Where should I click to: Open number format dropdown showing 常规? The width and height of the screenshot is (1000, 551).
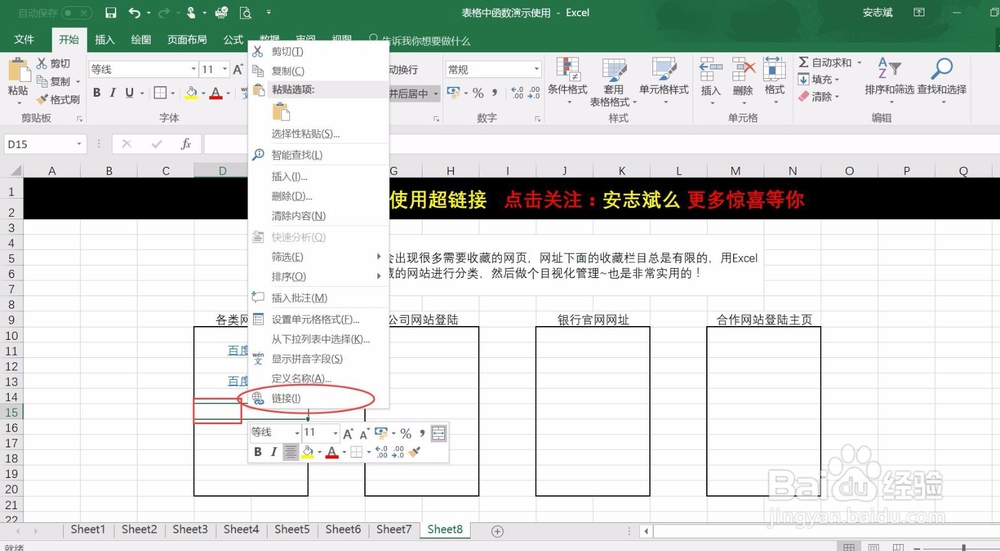(536, 69)
